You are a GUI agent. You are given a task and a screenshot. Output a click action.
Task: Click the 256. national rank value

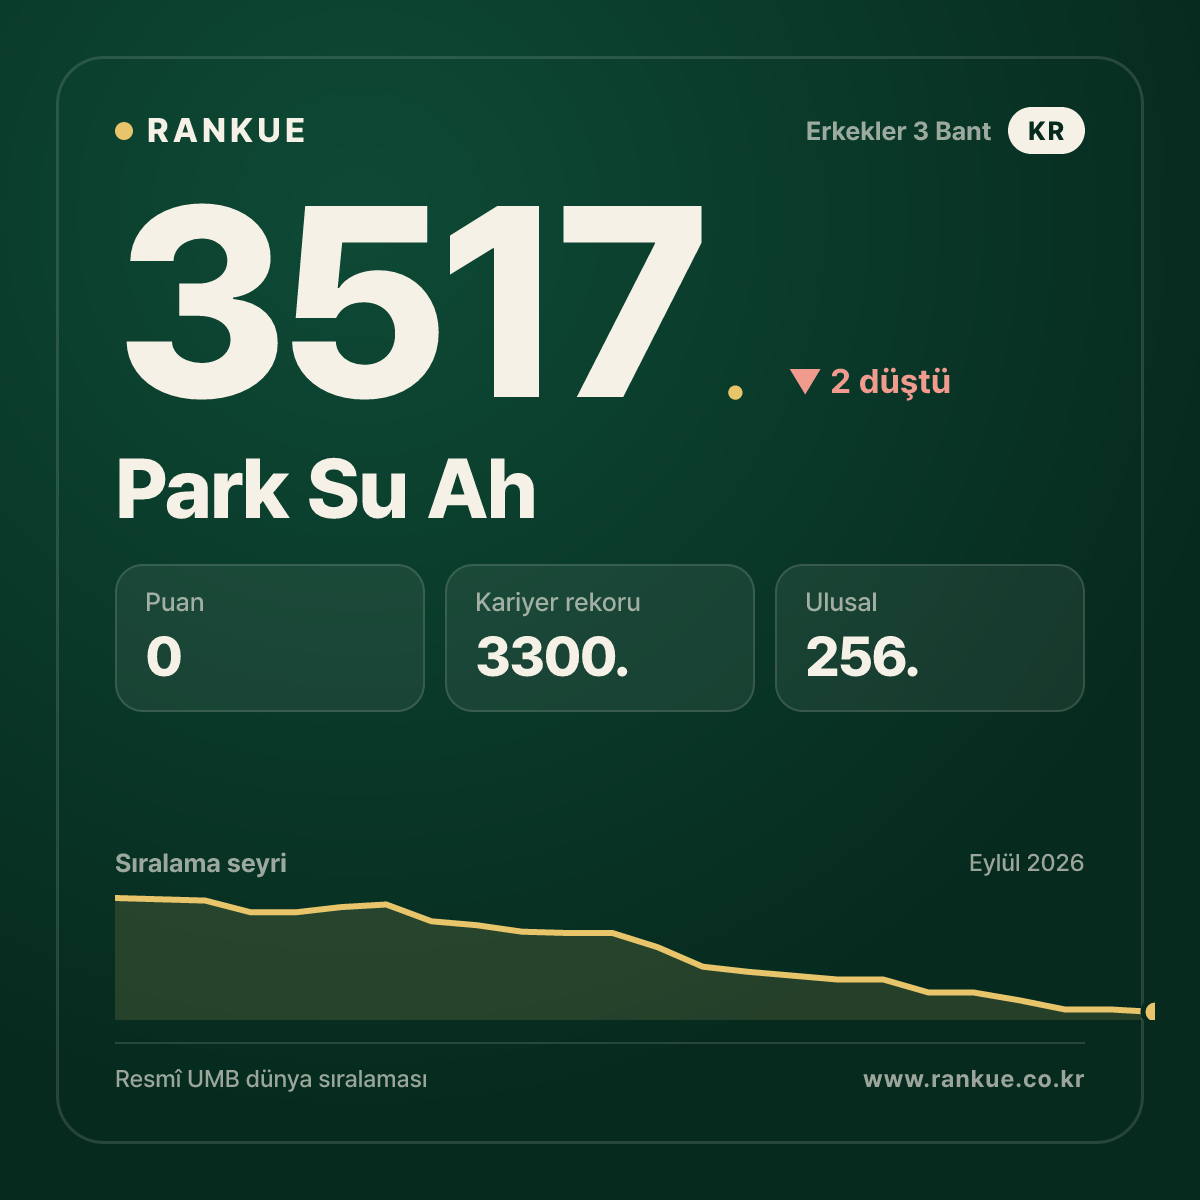[x=862, y=657]
